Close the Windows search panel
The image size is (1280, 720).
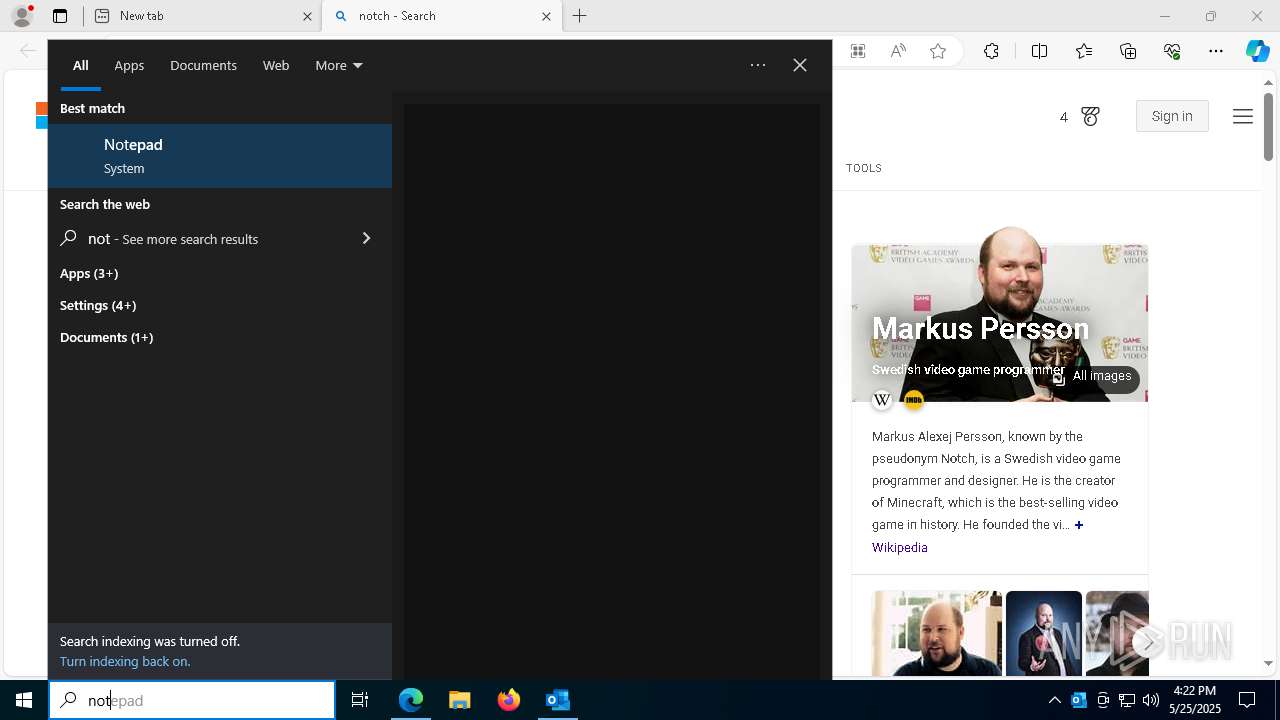[x=800, y=65]
